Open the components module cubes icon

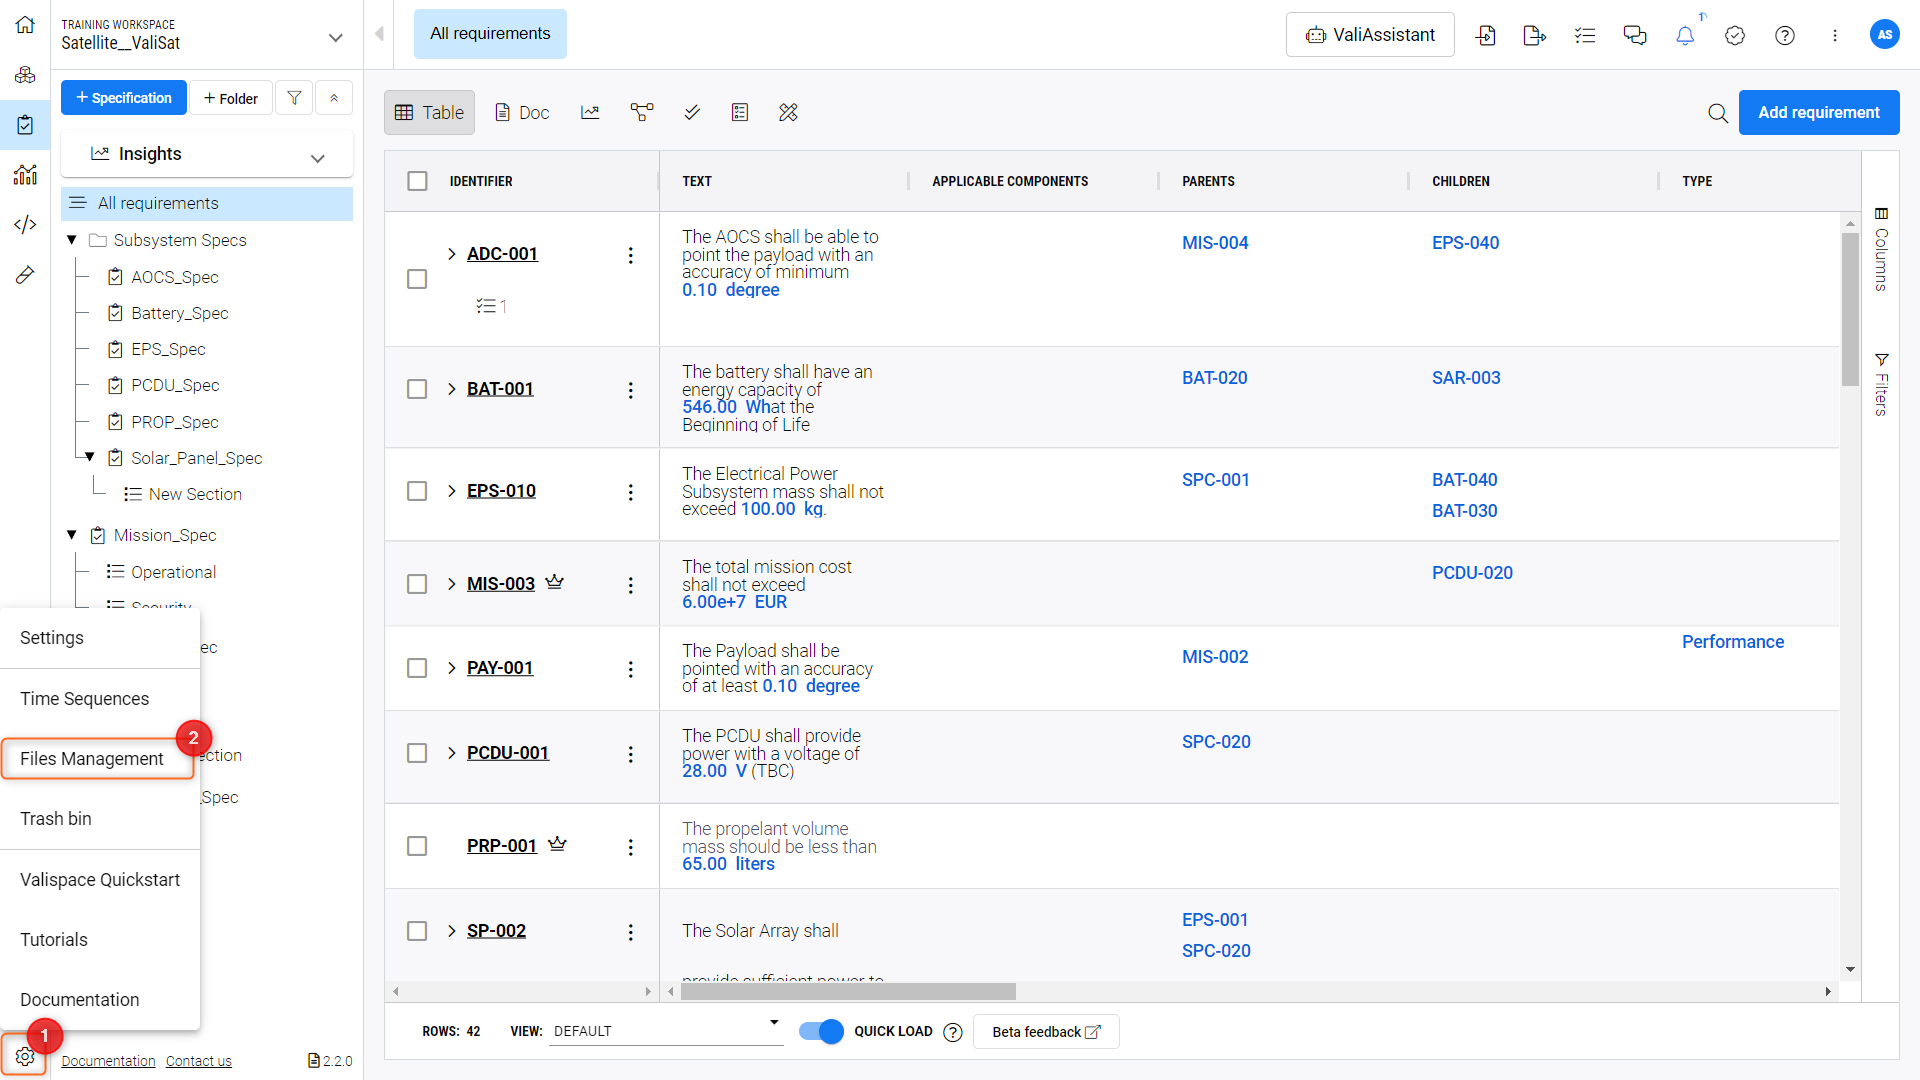25,75
